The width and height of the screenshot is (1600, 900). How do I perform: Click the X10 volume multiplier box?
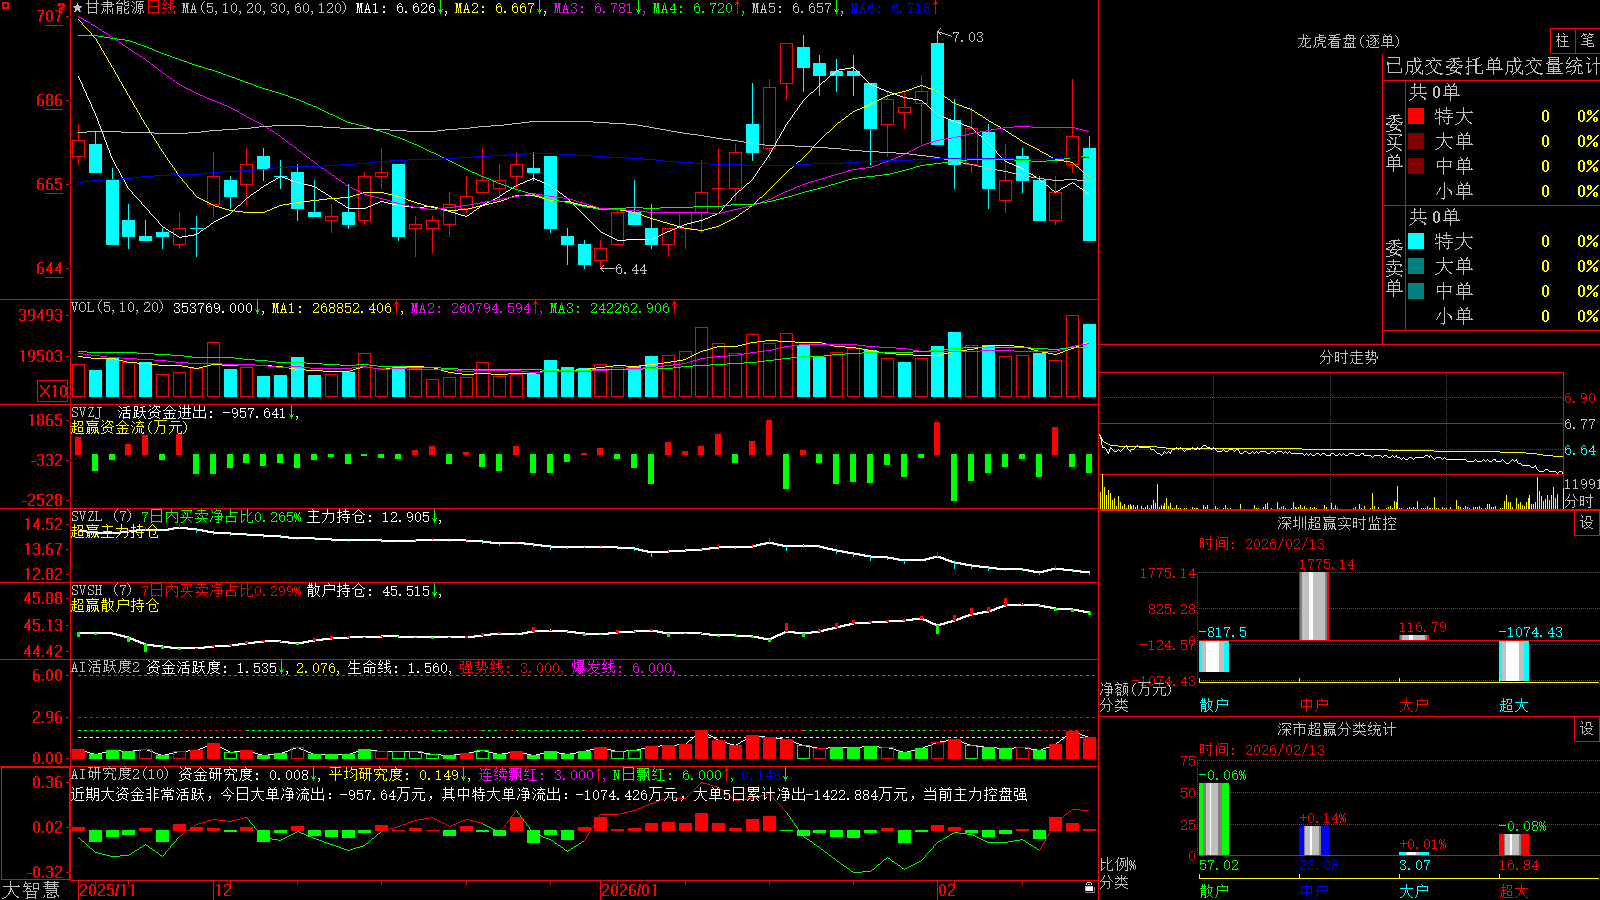(53, 391)
